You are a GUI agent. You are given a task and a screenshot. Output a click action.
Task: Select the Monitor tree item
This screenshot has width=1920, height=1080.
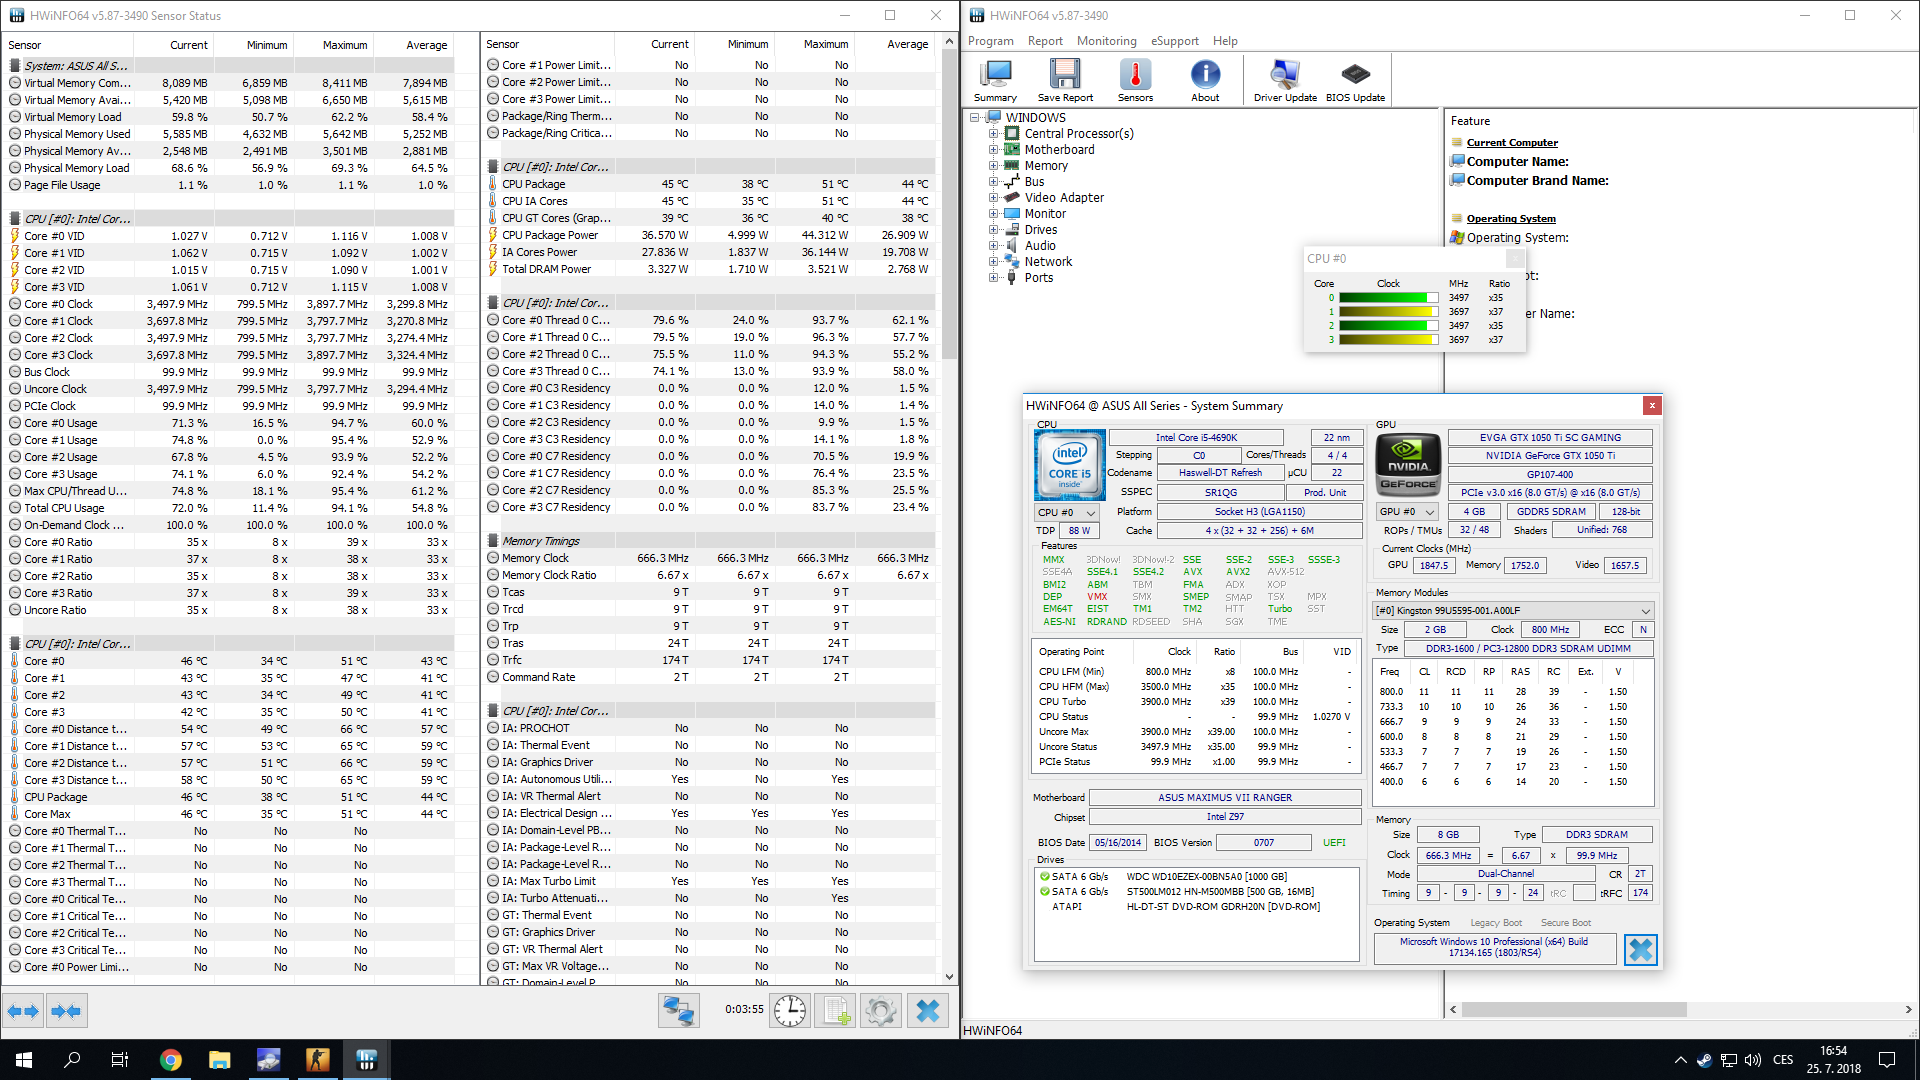coord(1045,214)
